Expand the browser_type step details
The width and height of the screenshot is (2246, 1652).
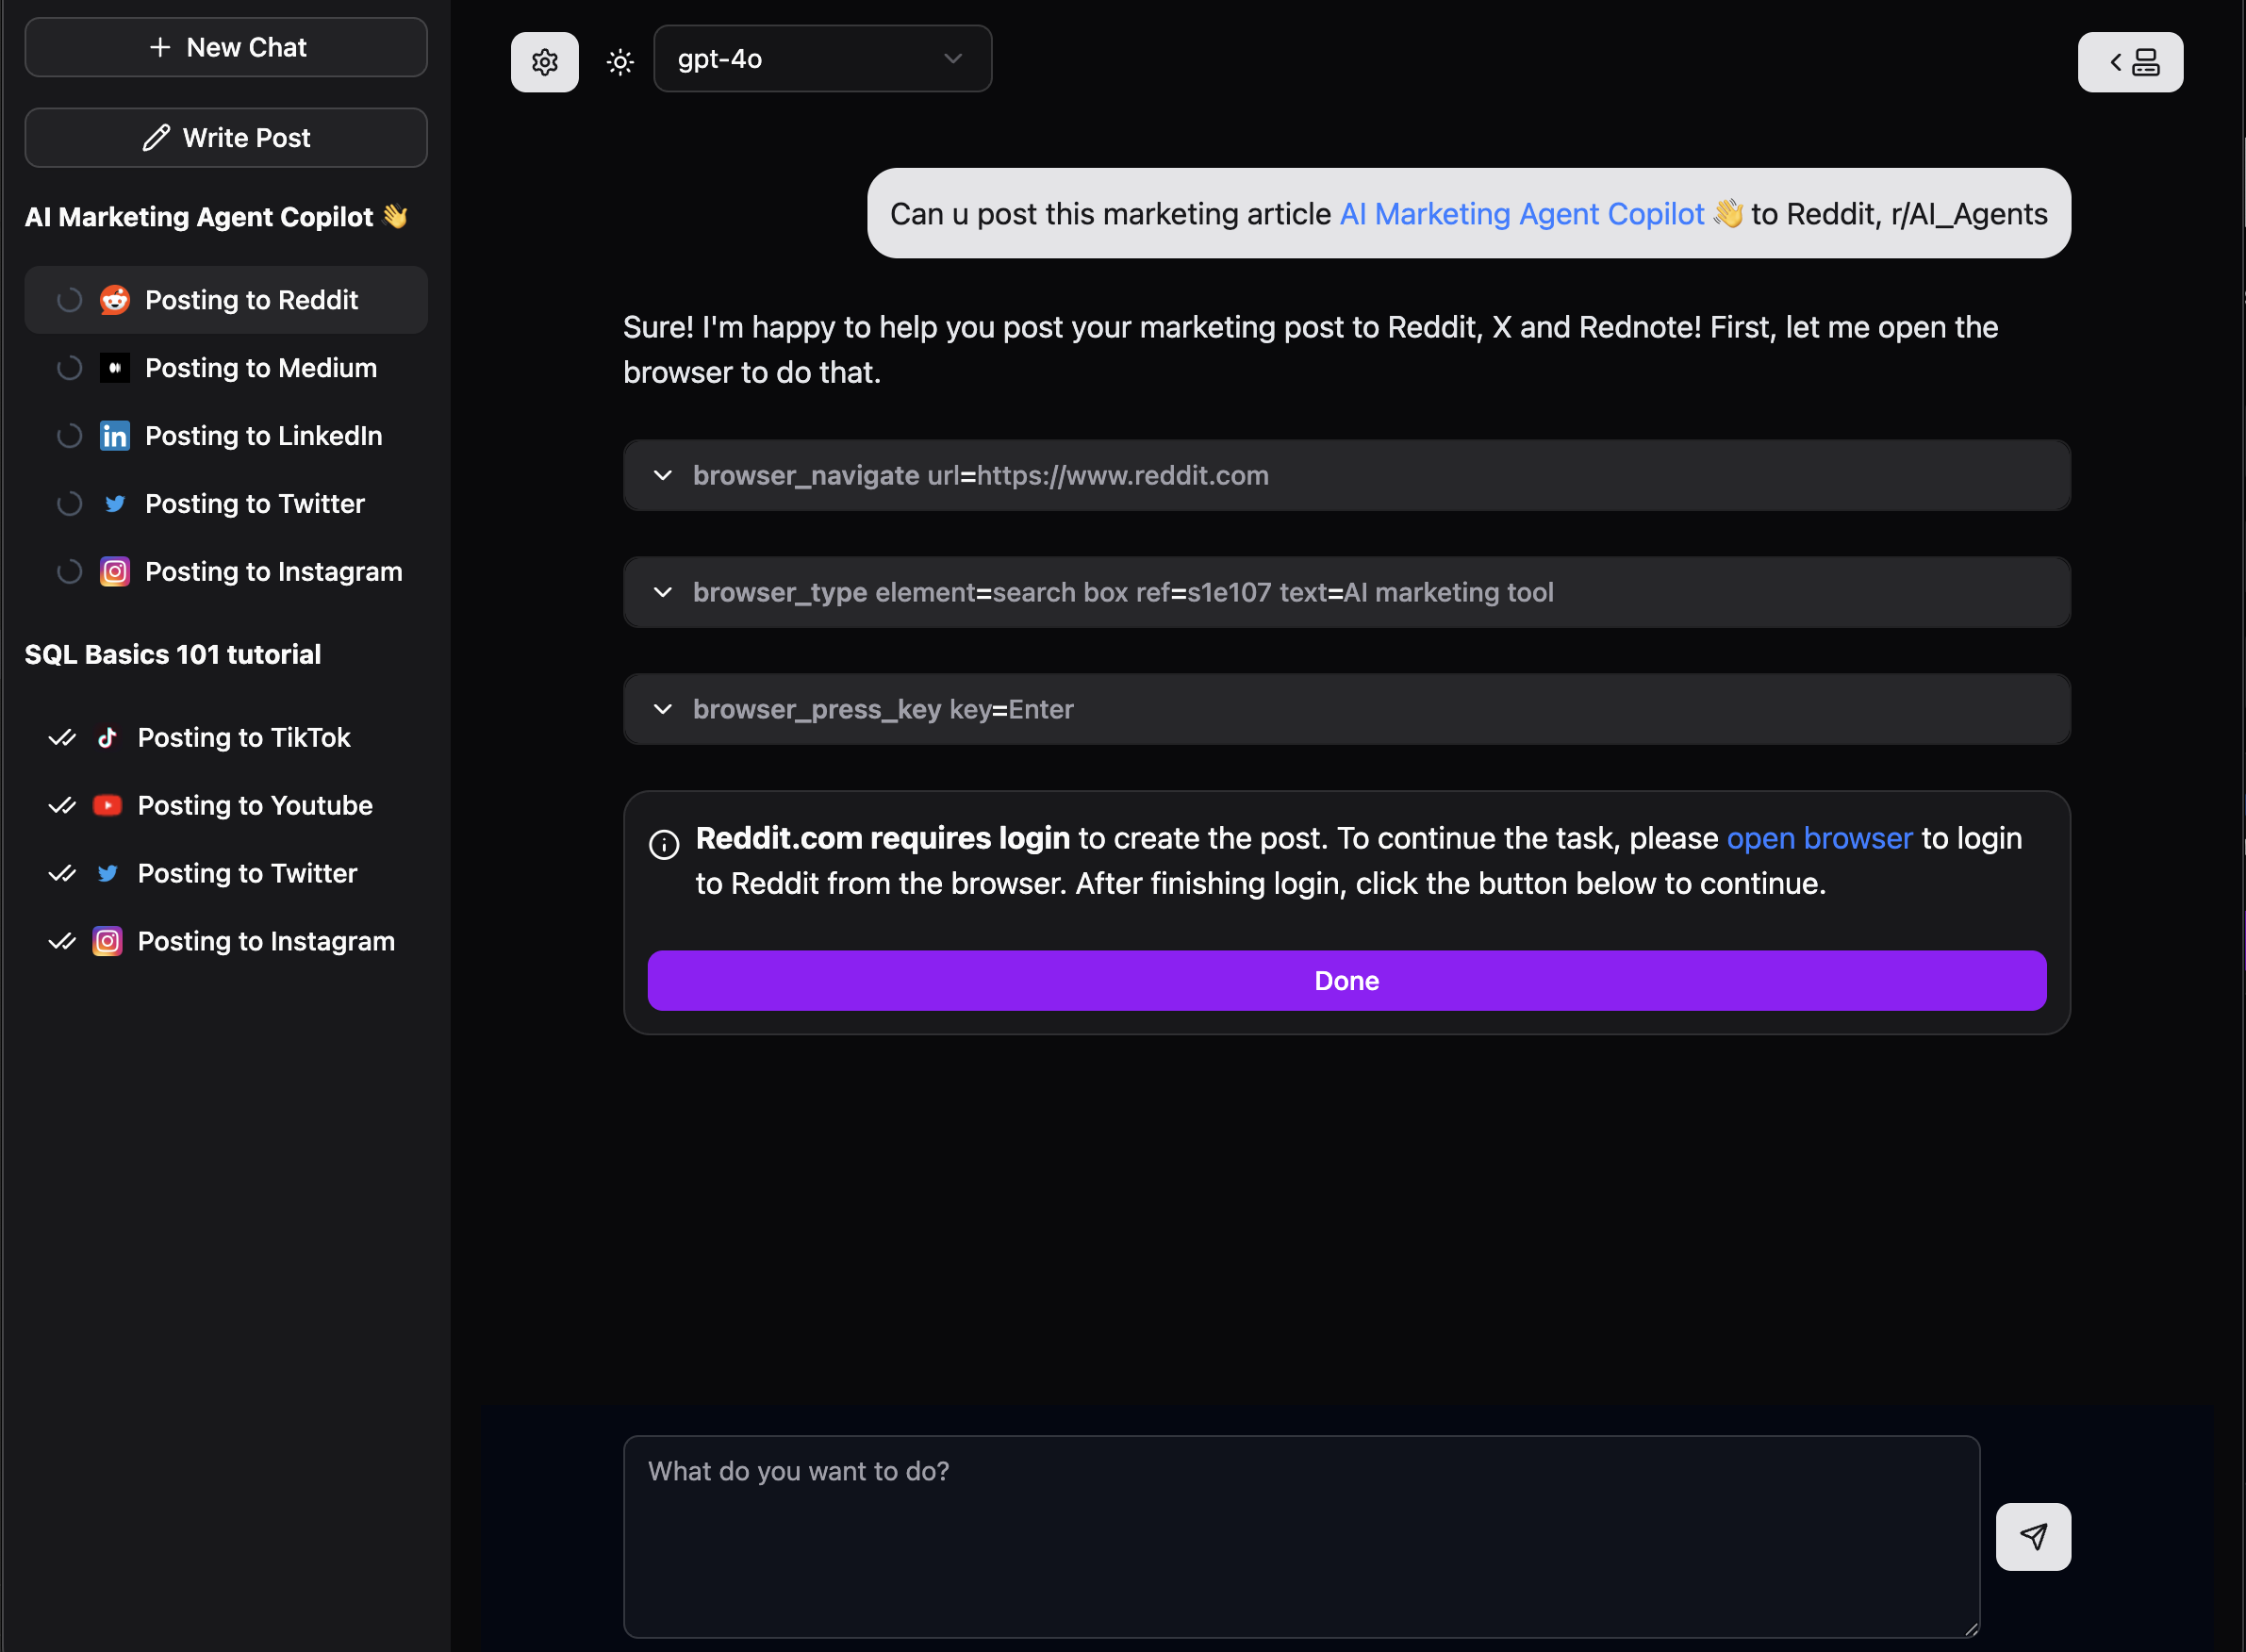point(663,593)
